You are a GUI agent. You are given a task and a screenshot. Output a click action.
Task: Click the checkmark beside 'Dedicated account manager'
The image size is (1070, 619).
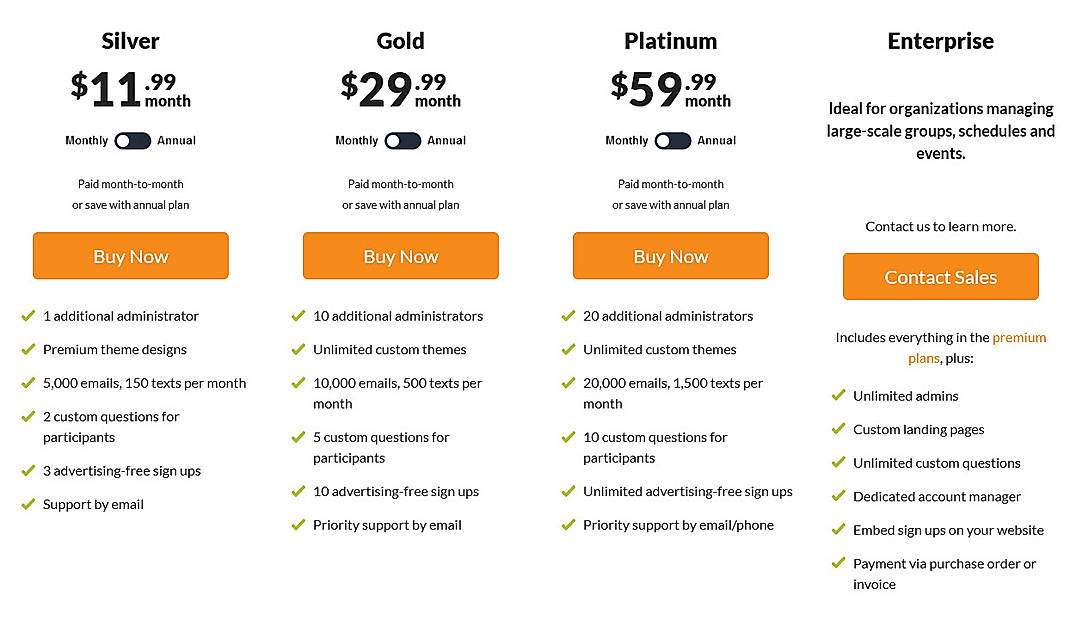coord(838,496)
